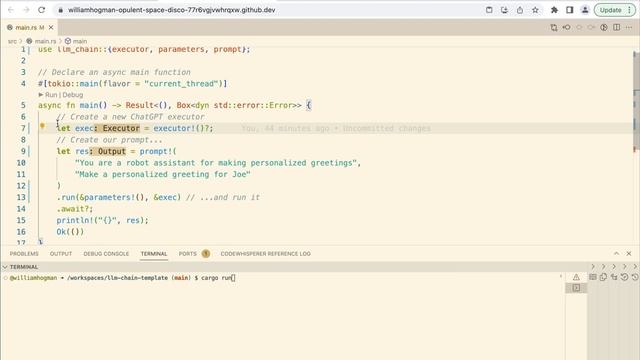
Task: Split the editor to the right
Action: pyautogui.click(x=617, y=27)
